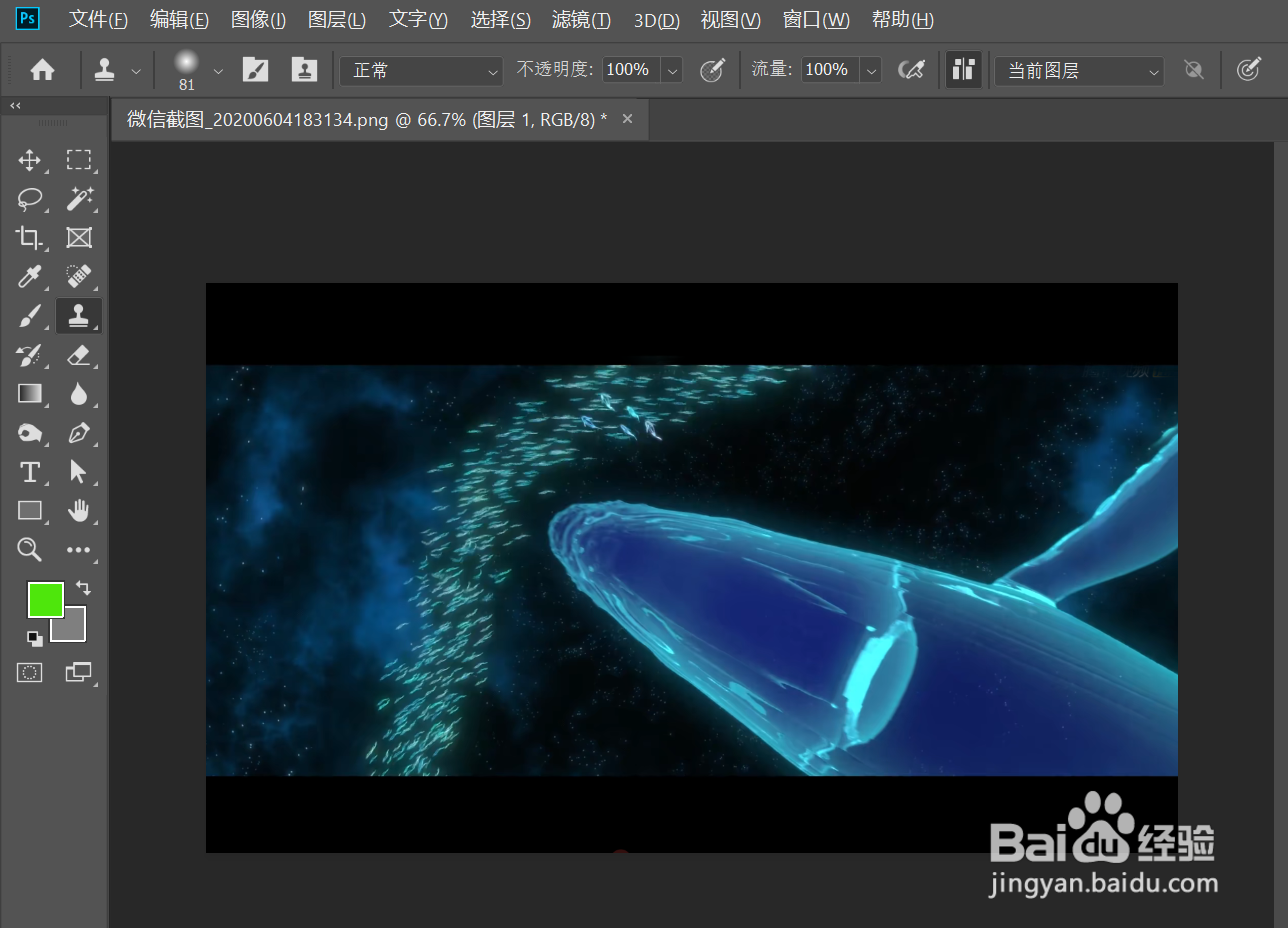Click the brush preview showing size 81

[x=186, y=71]
